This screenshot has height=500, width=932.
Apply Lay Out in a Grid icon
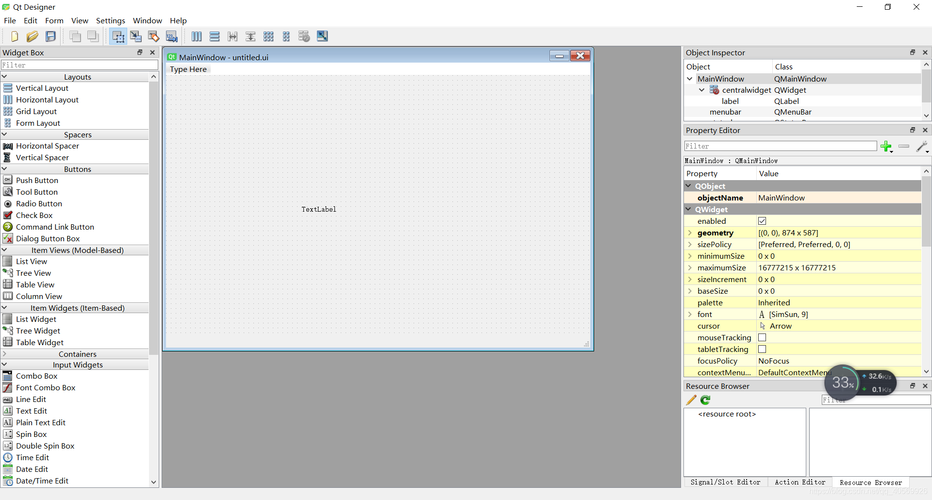click(268, 36)
